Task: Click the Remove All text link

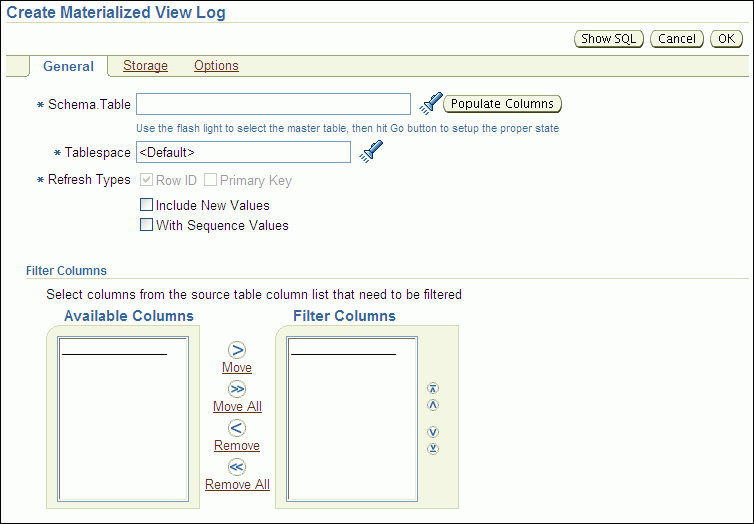Action: coord(237,485)
